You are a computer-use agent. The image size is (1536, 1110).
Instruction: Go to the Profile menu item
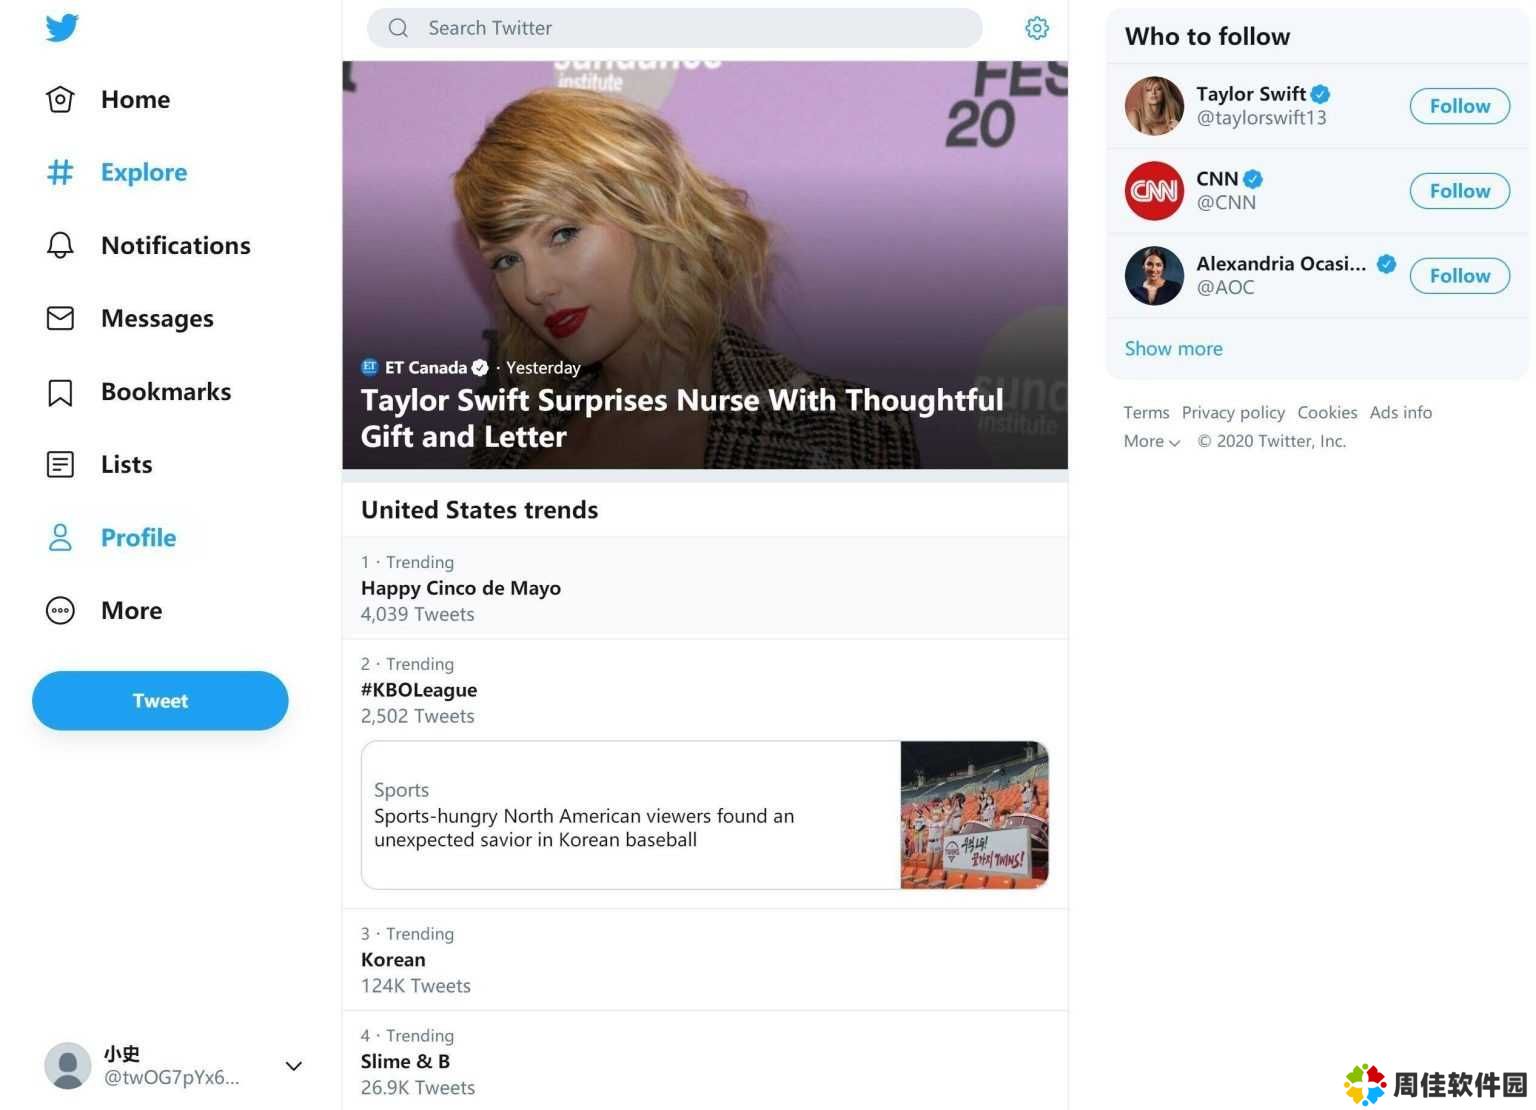[x=138, y=538]
